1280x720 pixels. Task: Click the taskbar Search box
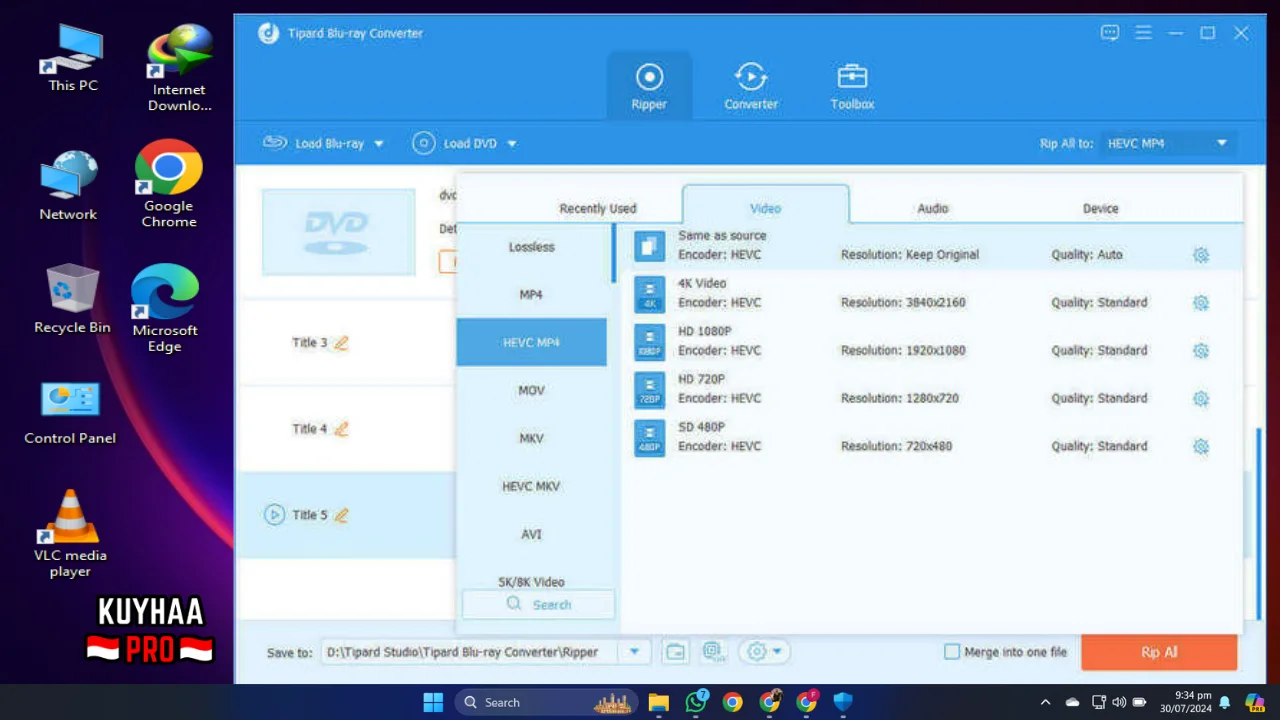[545, 702]
